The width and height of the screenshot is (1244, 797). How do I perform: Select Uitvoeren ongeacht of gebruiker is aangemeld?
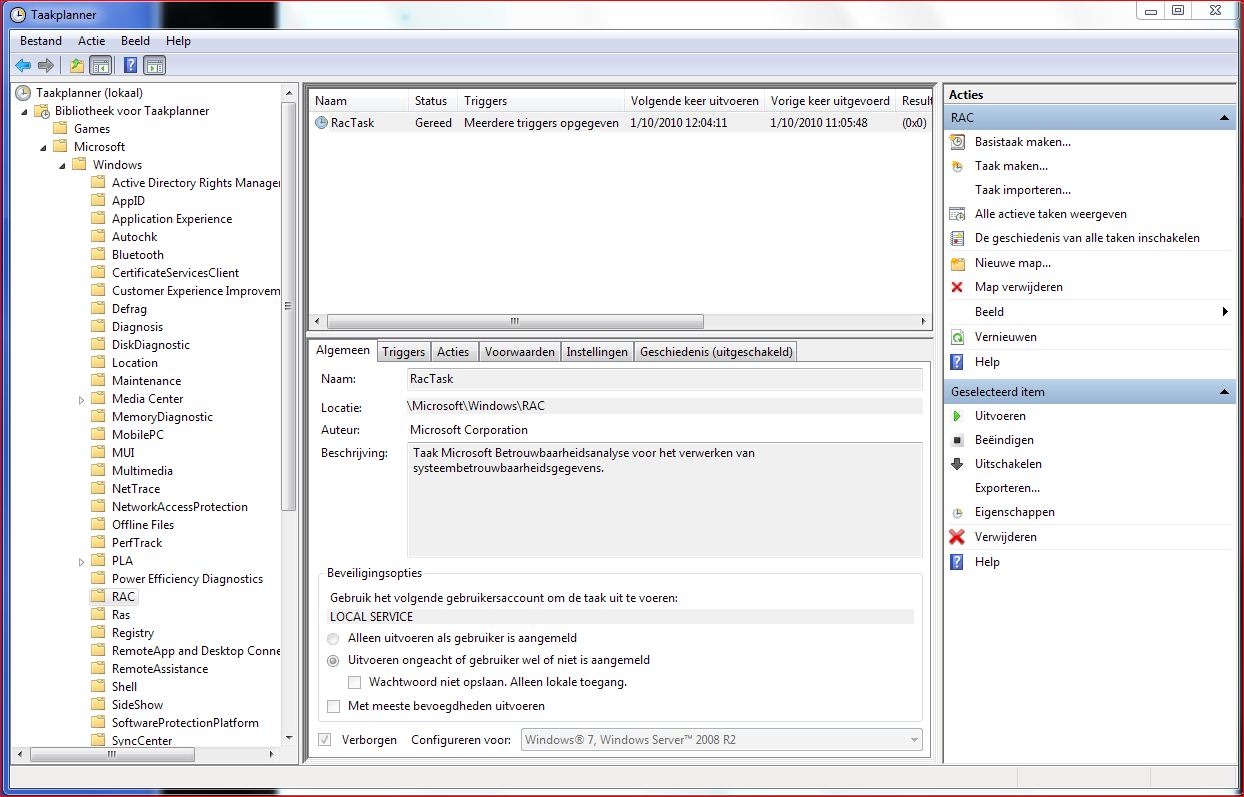pos(334,660)
